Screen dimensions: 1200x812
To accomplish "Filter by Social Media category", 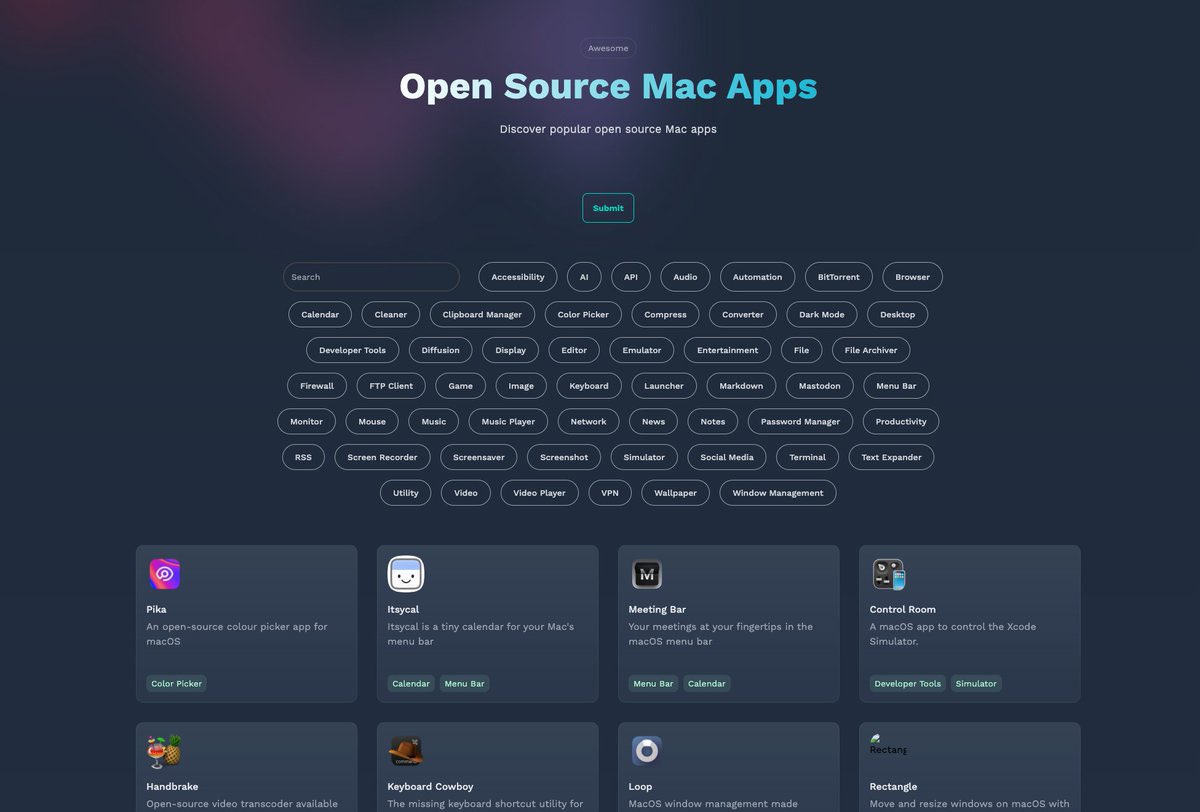I will tap(727, 457).
